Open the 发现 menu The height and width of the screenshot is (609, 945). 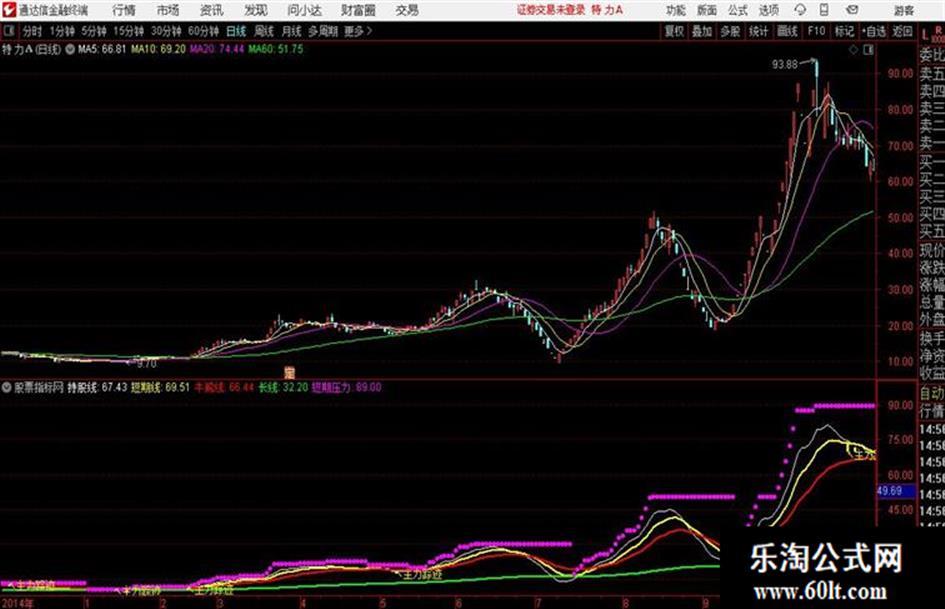pos(255,10)
